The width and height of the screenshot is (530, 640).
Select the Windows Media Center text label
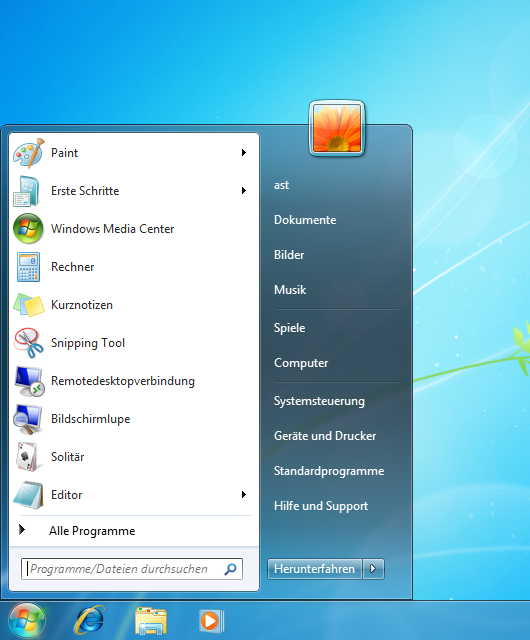point(112,229)
